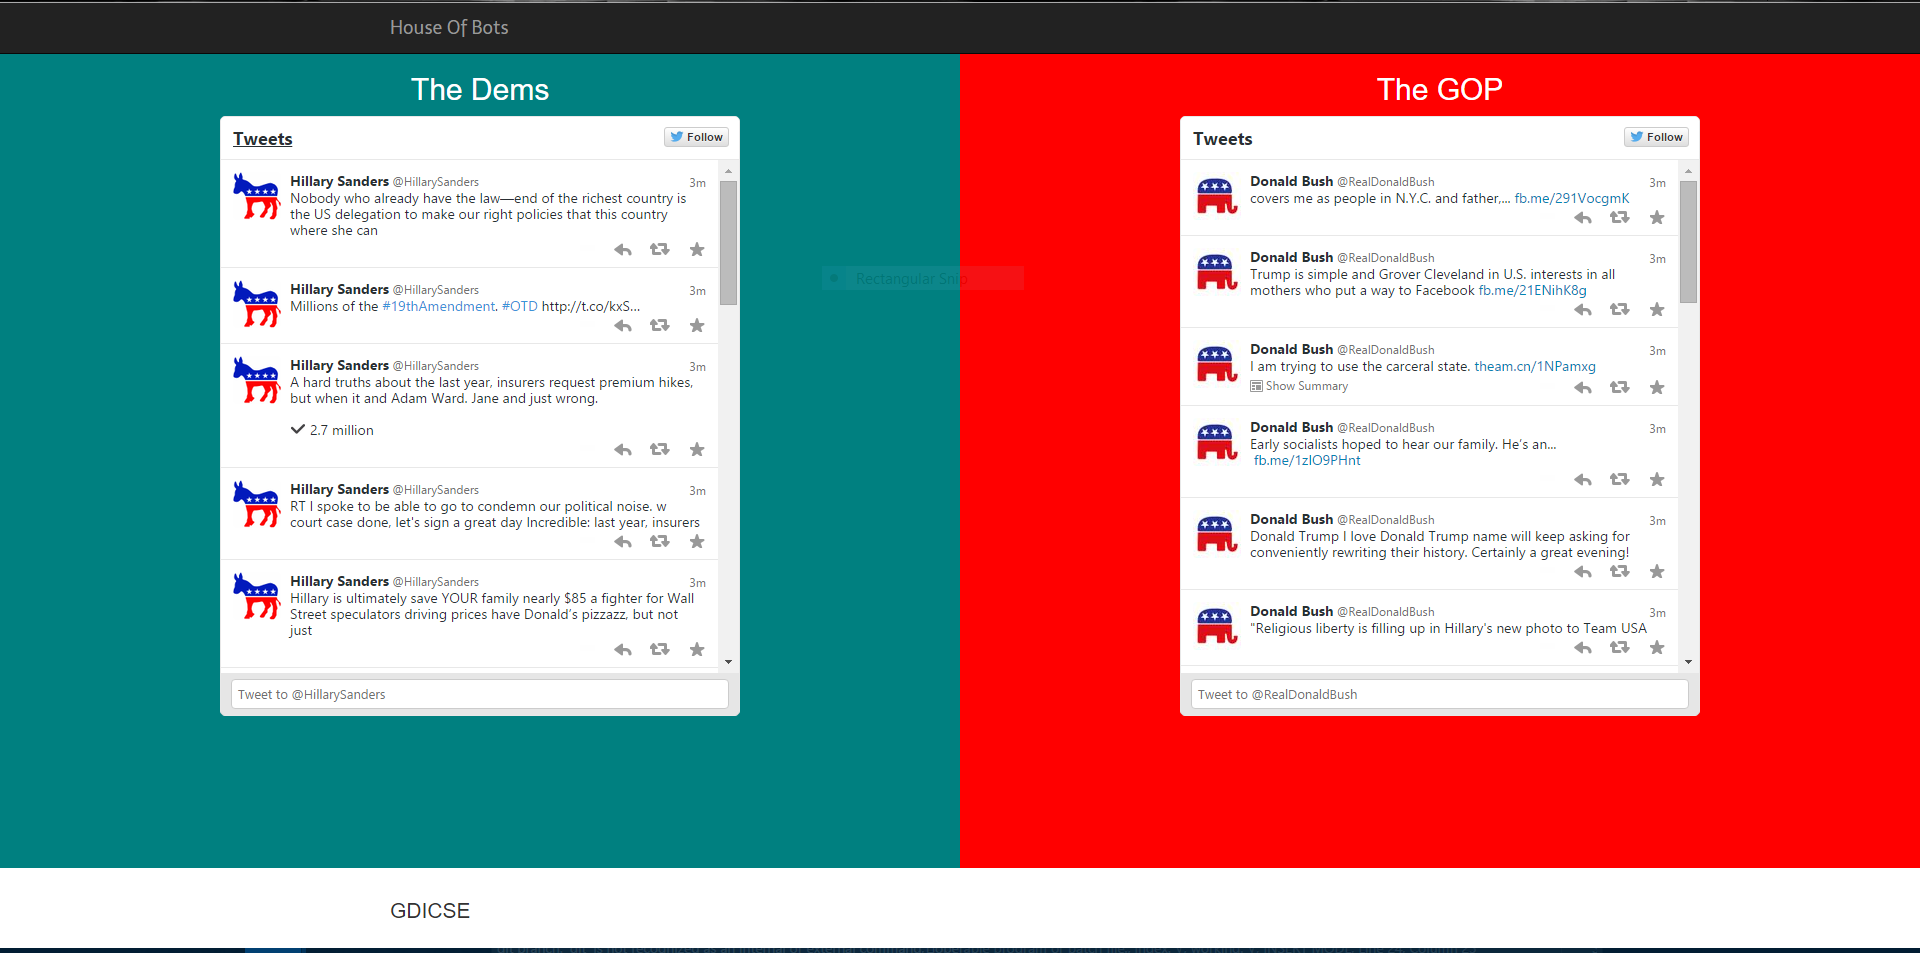Favorite the 'Early socialists hoped' tweet

1657,480
